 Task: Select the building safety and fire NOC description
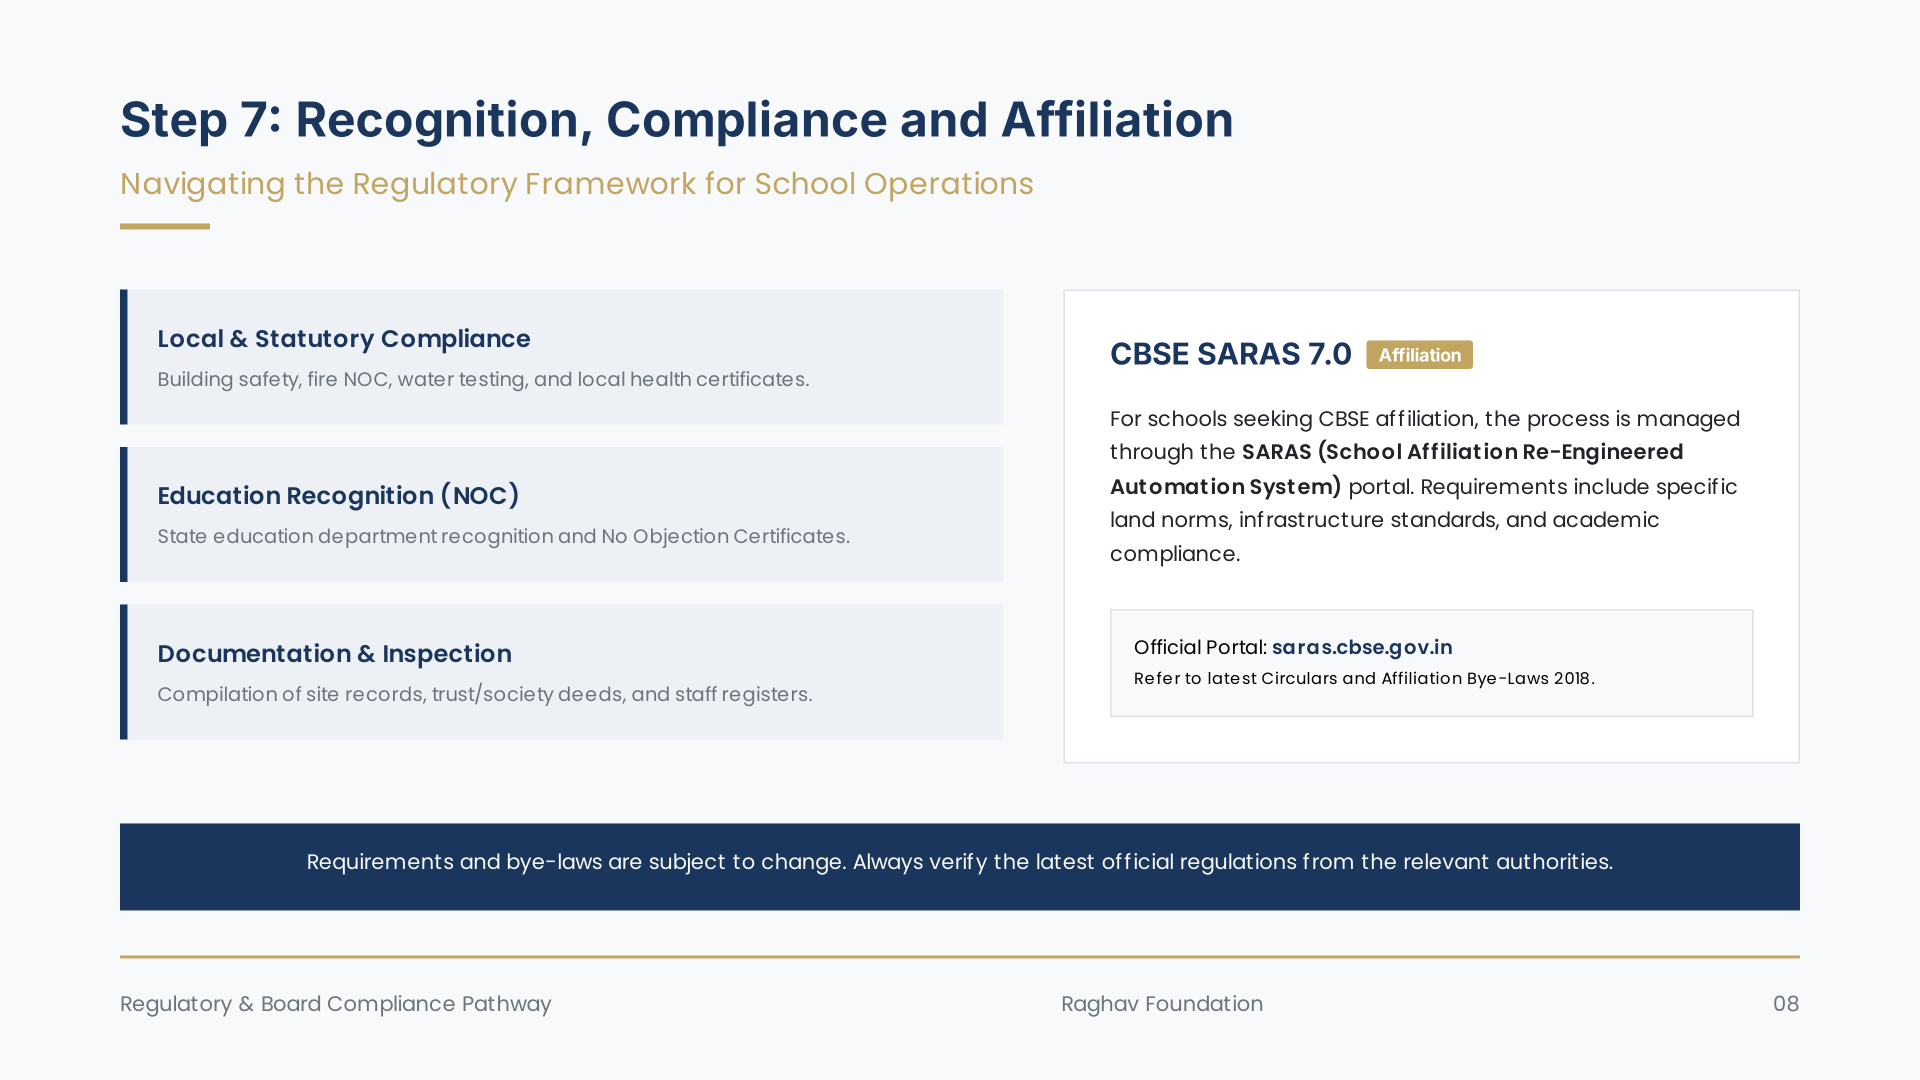[x=483, y=380]
